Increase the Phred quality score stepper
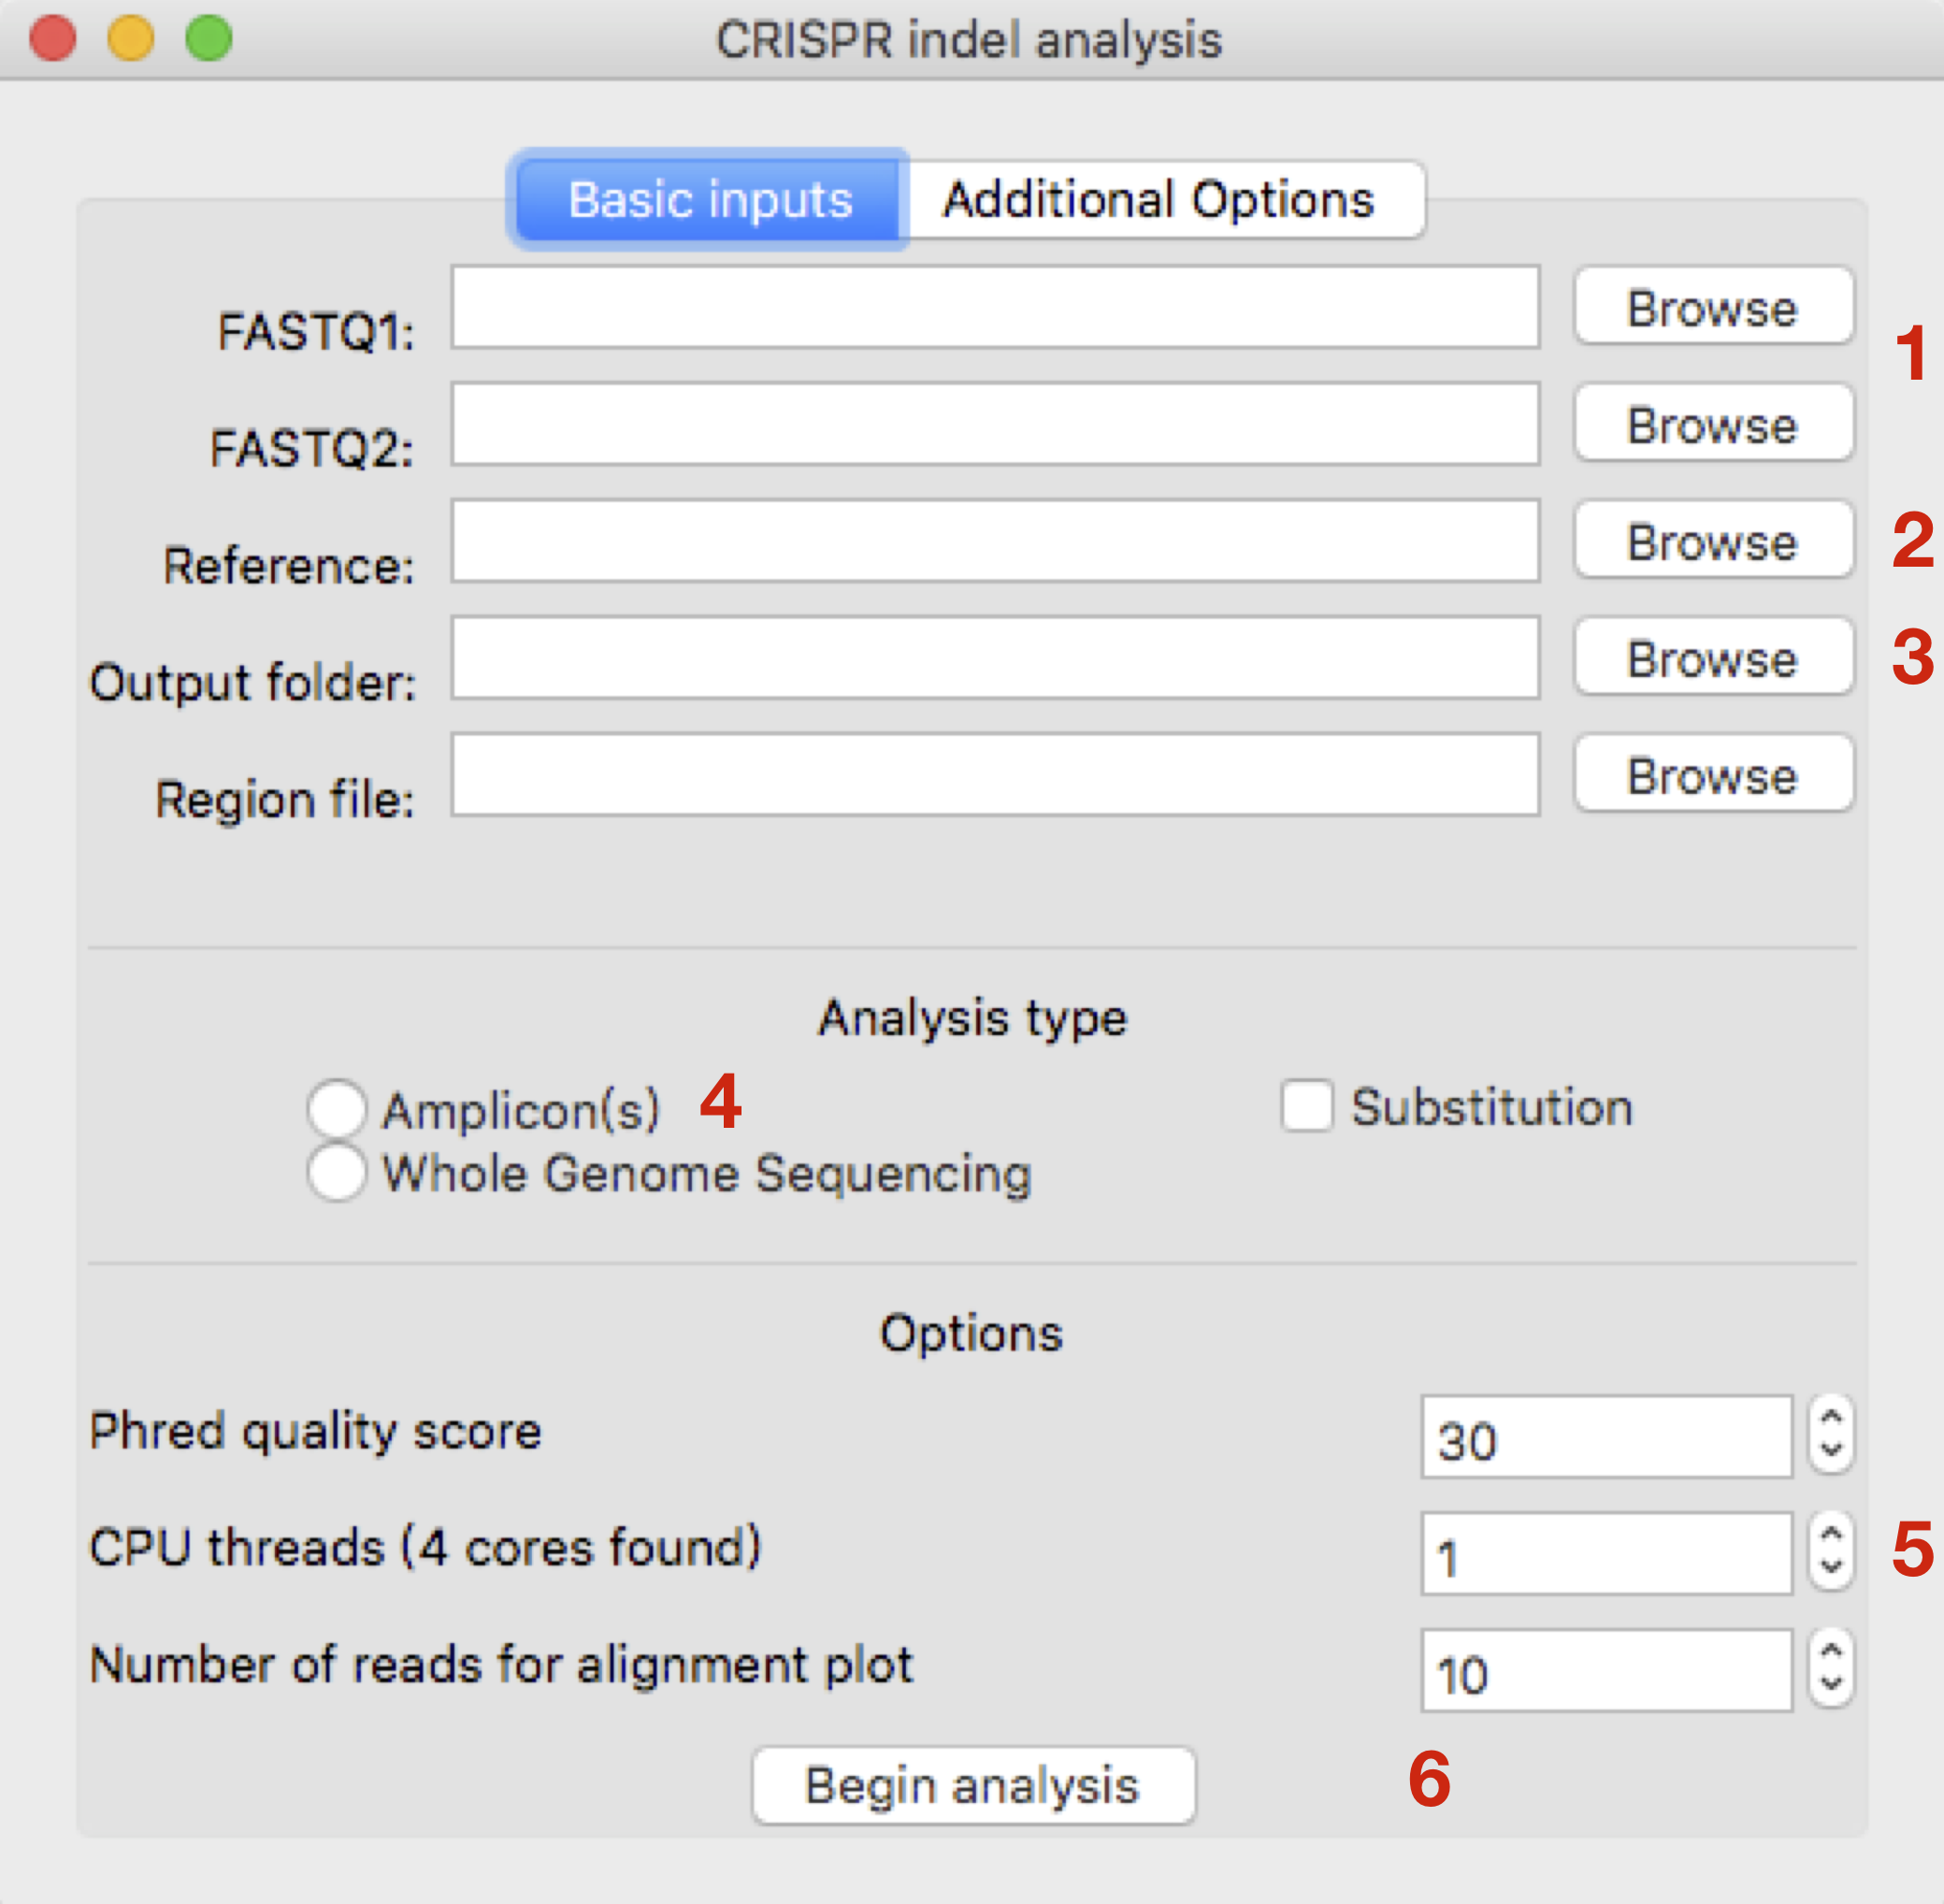1944x1904 pixels. click(x=1830, y=1419)
